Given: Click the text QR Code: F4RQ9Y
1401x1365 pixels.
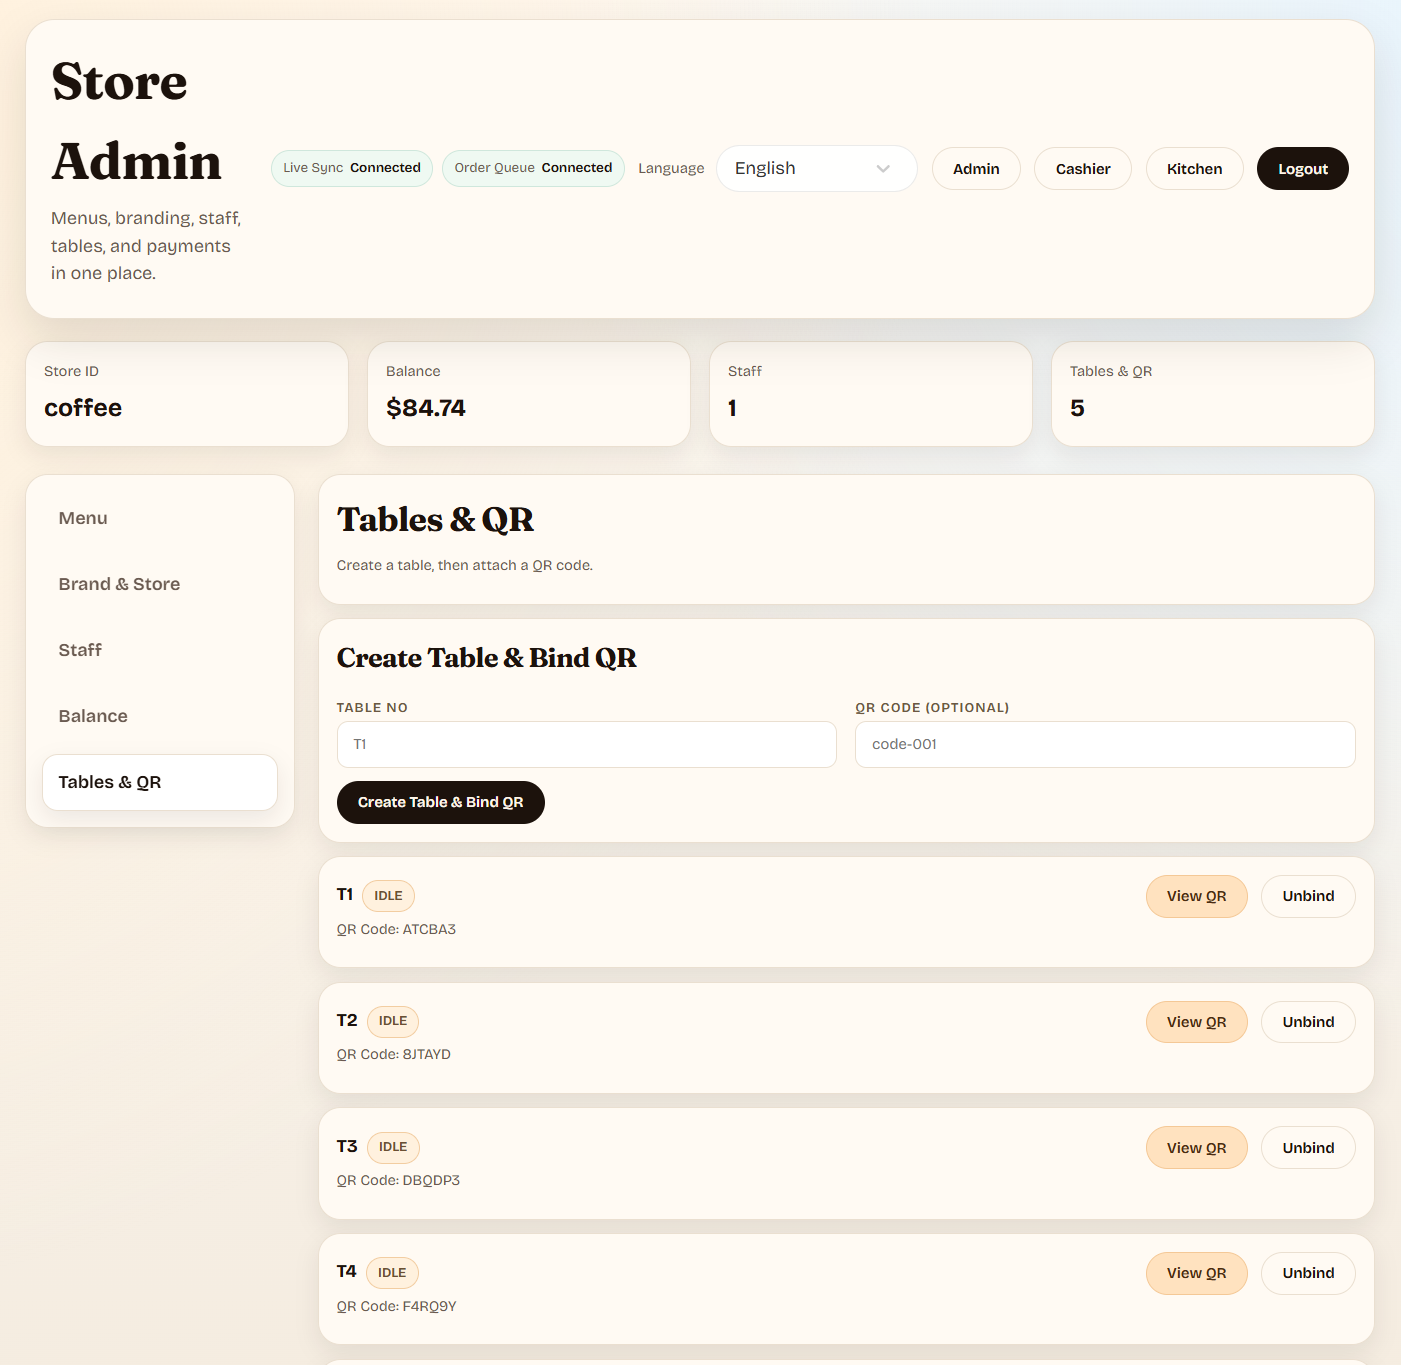Looking at the screenshot, I should click(396, 1306).
